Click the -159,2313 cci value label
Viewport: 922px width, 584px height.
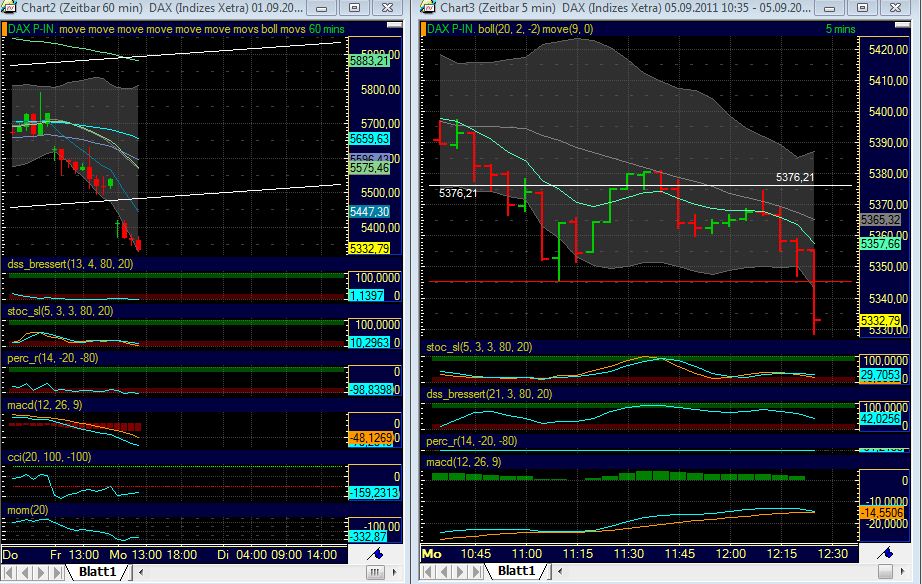click(x=375, y=493)
